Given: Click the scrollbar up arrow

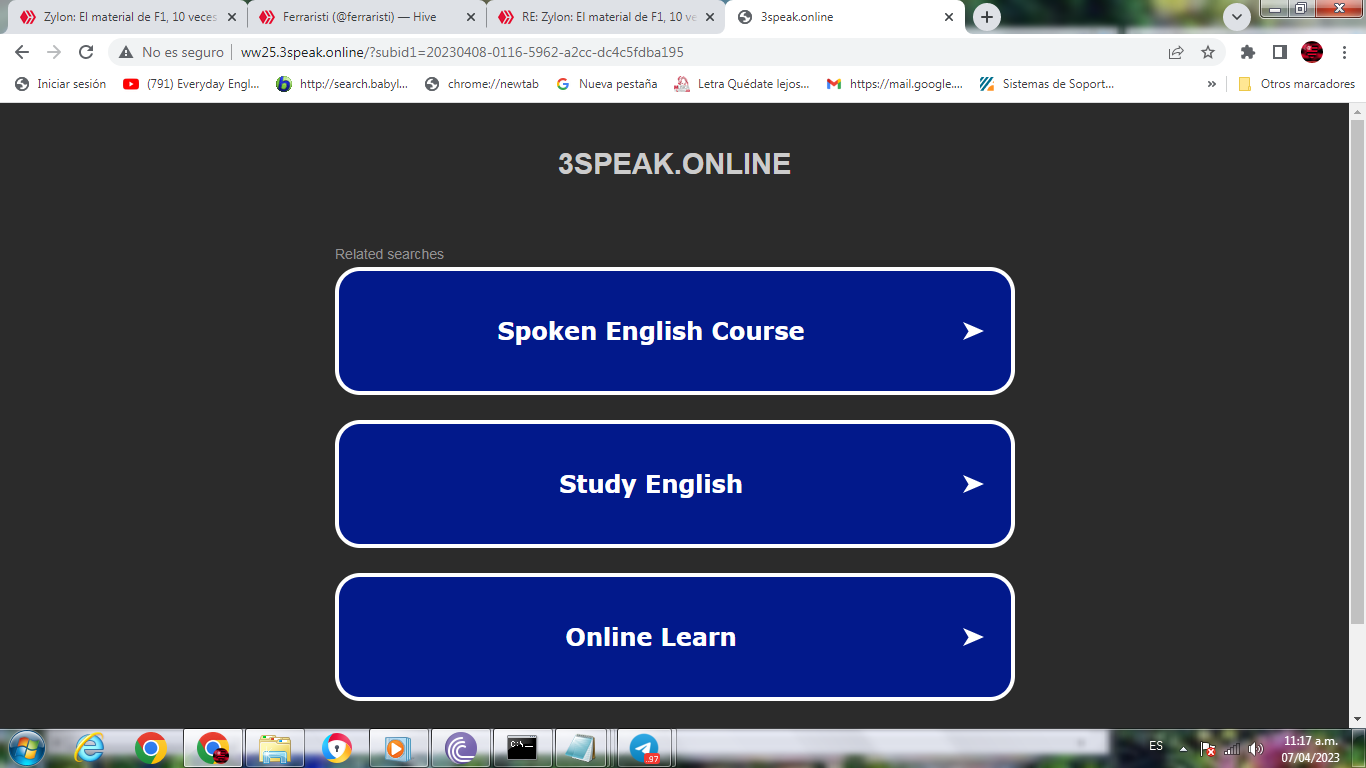Looking at the screenshot, I should click(x=1357, y=110).
